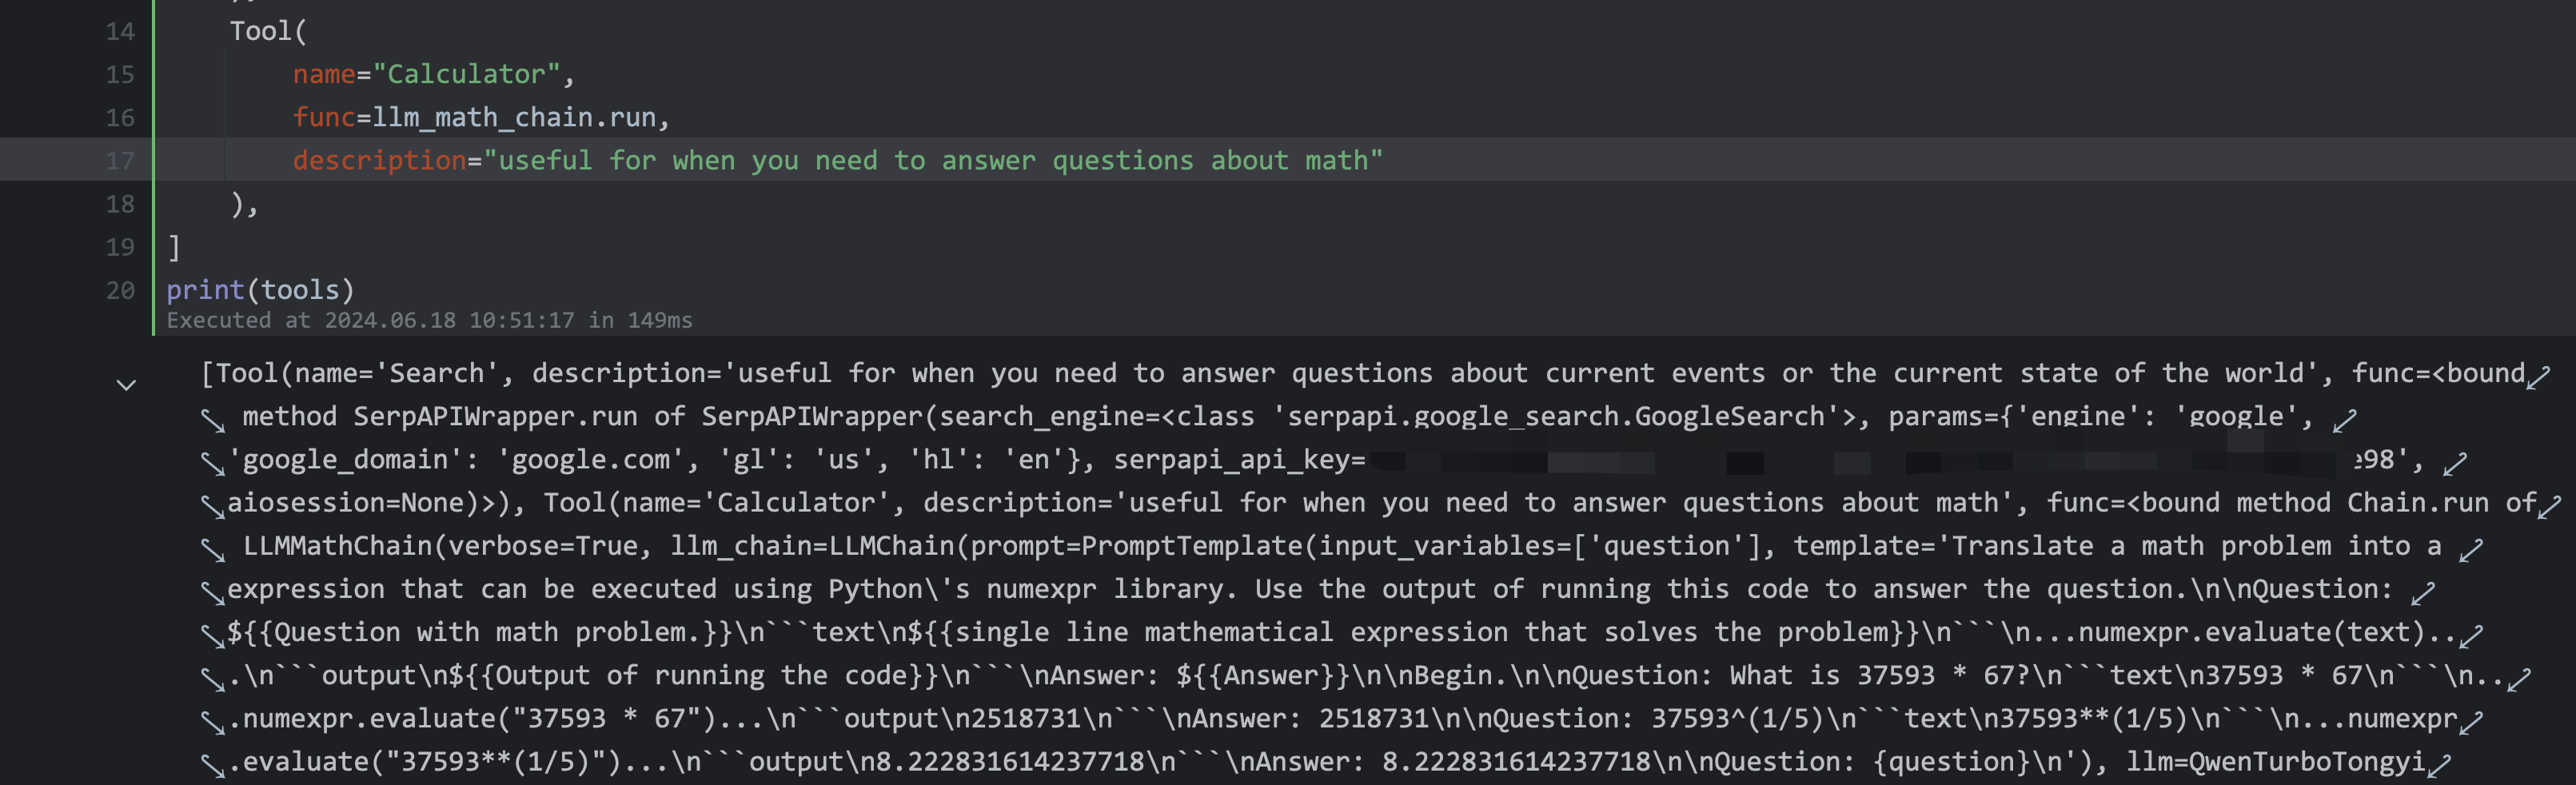The width and height of the screenshot is (2576, 785).
Task: Click the wrap-continuation arrow before "method SerpAPIWrapper.run"
Action: (213, 420)
